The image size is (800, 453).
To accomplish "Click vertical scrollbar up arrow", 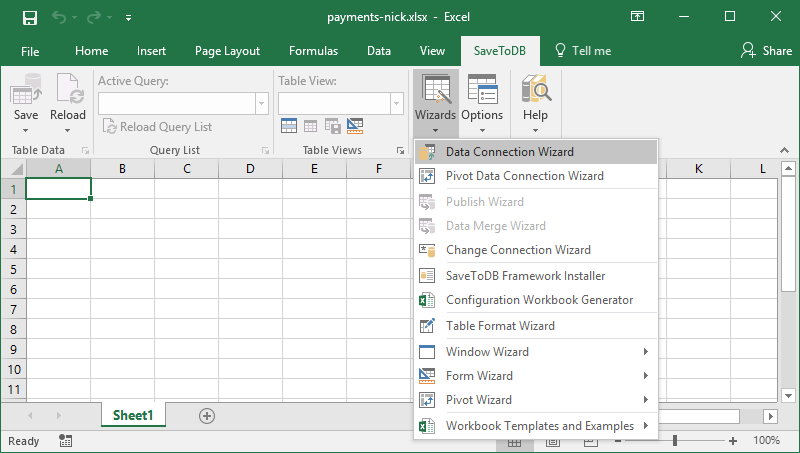I will [788, 168].
